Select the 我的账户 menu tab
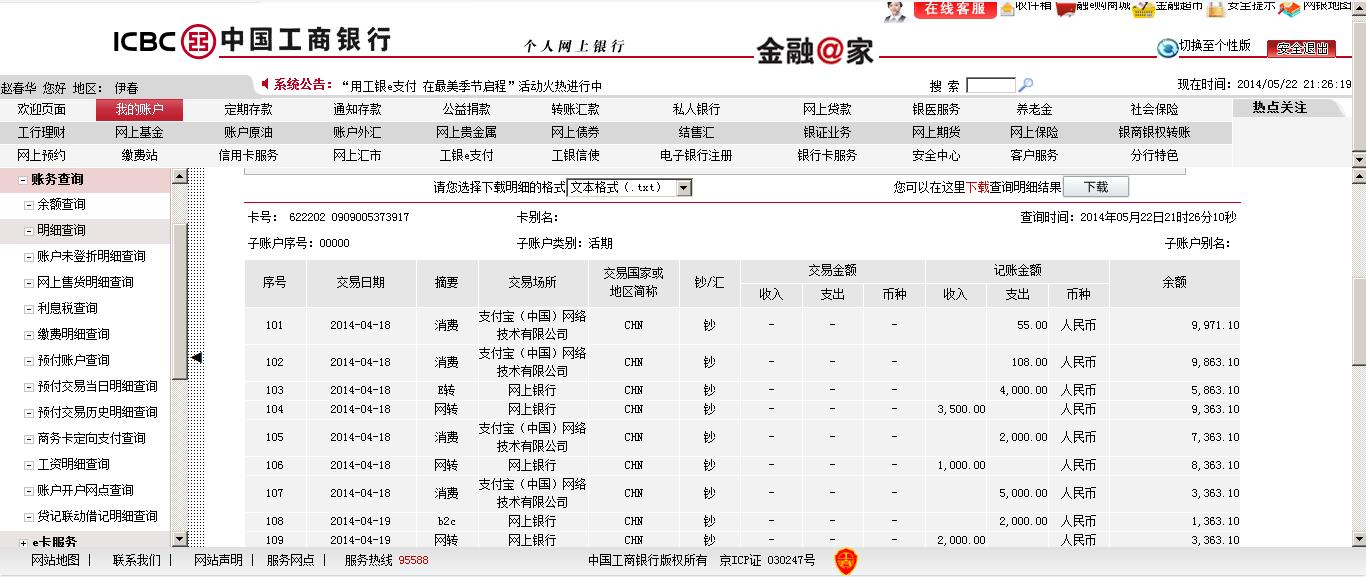The width and height of the screenshot is (1366, 577). [139, 109]
